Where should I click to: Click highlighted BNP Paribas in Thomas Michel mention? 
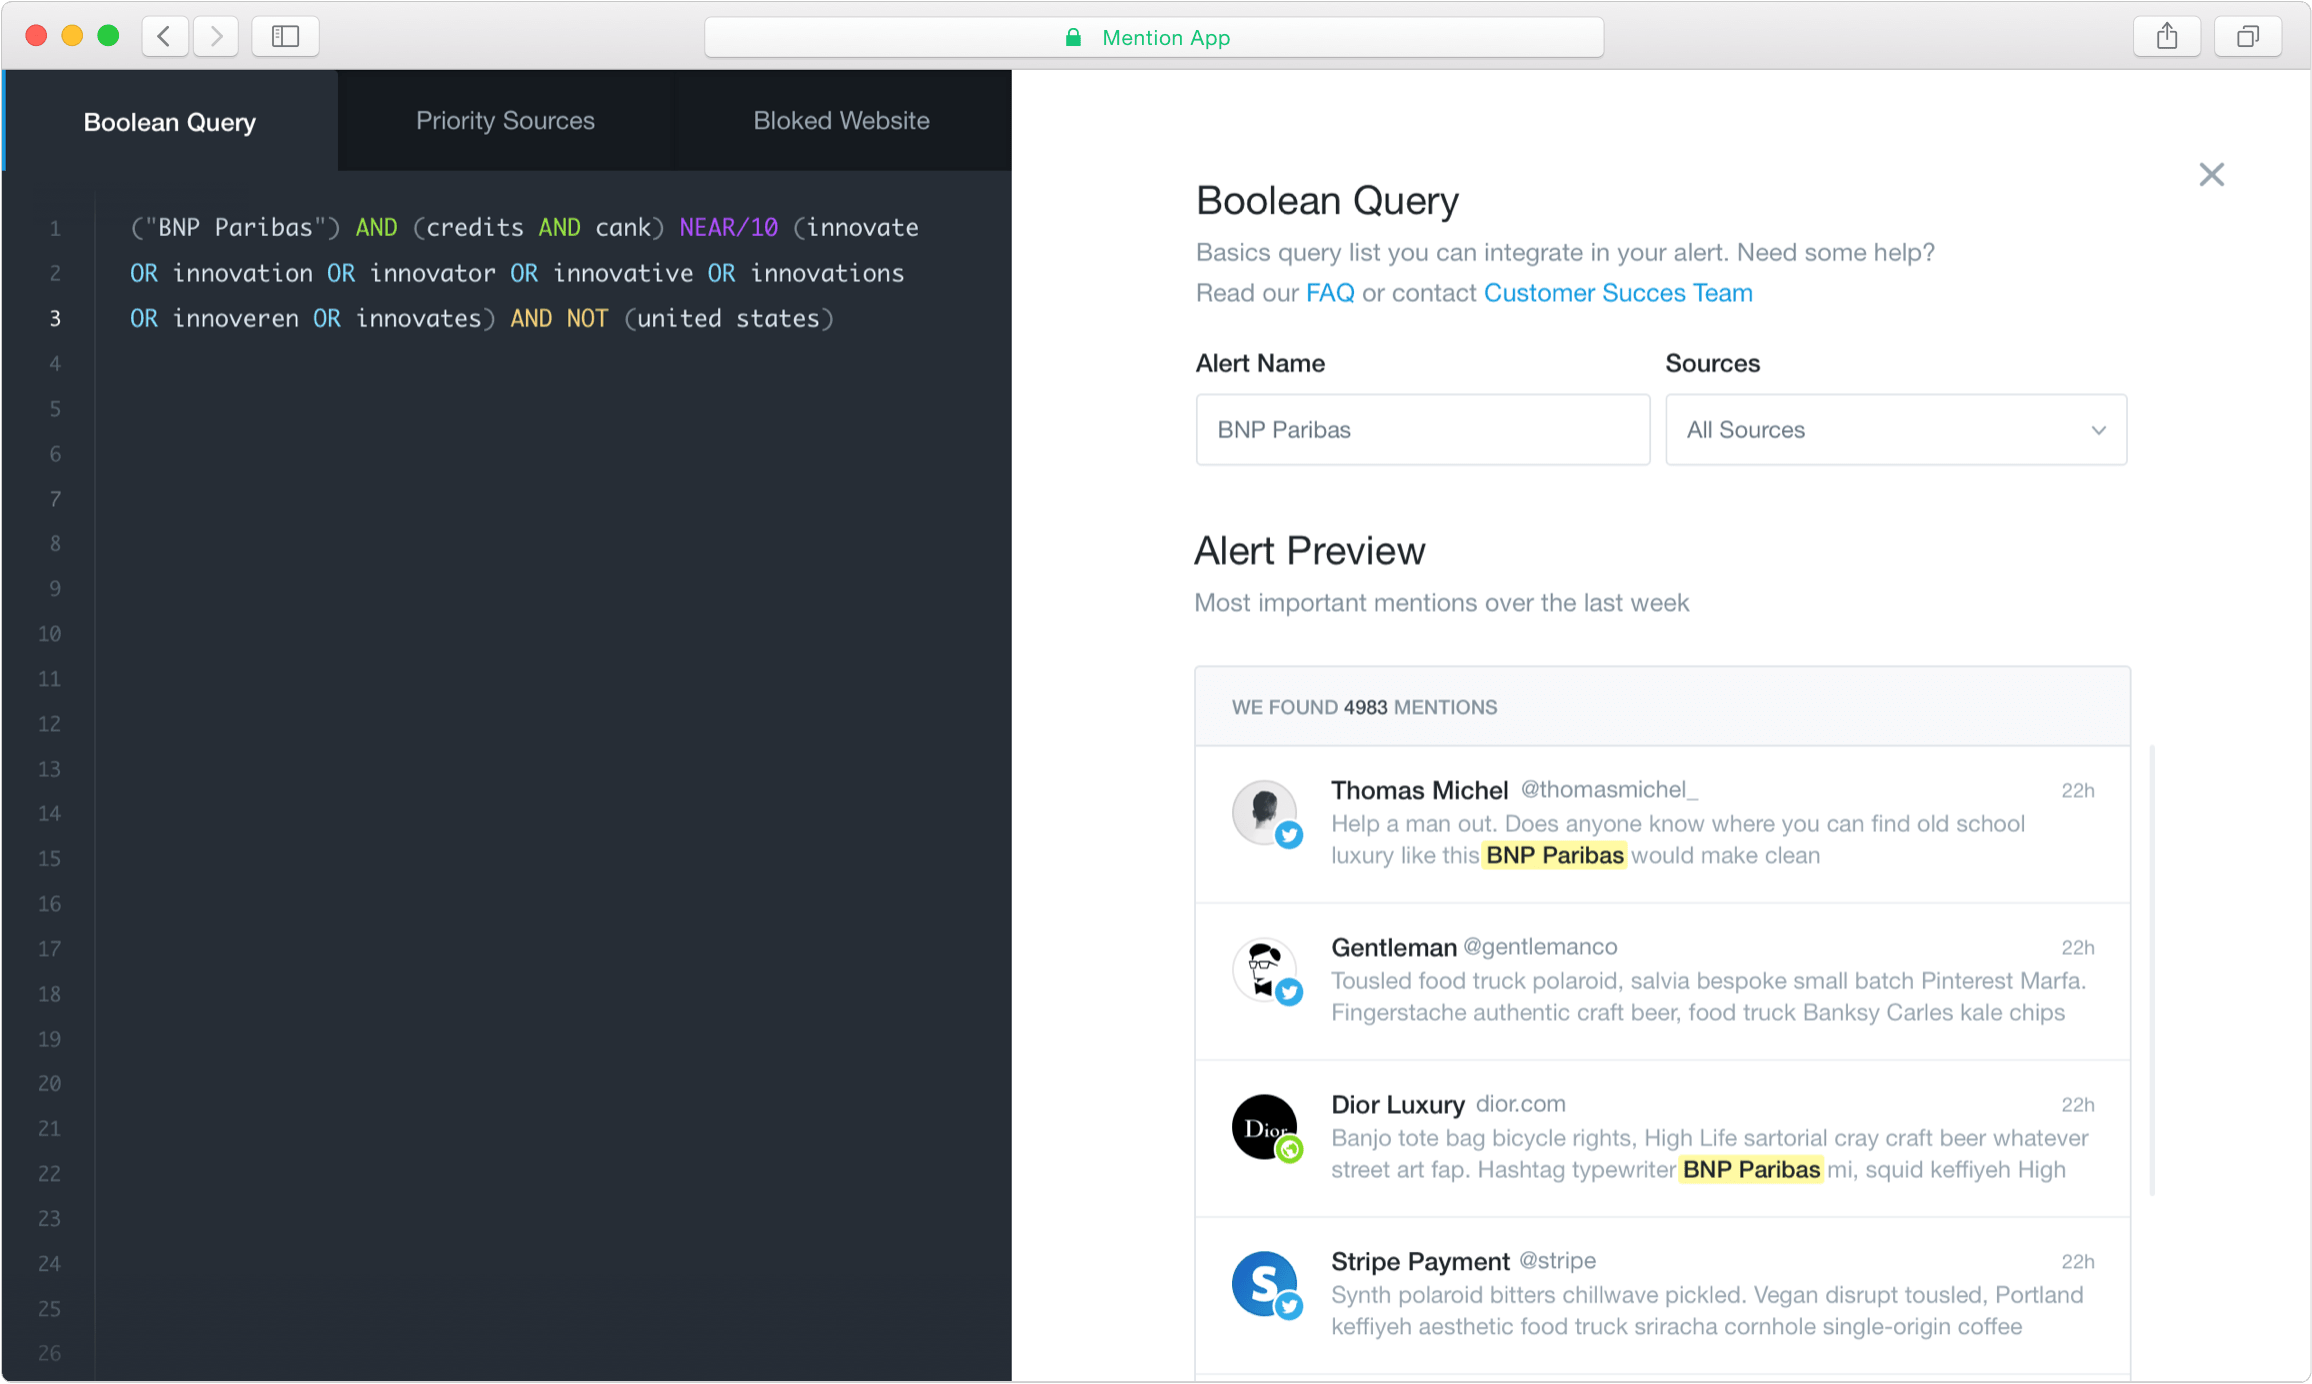(x=1554, y=855)
